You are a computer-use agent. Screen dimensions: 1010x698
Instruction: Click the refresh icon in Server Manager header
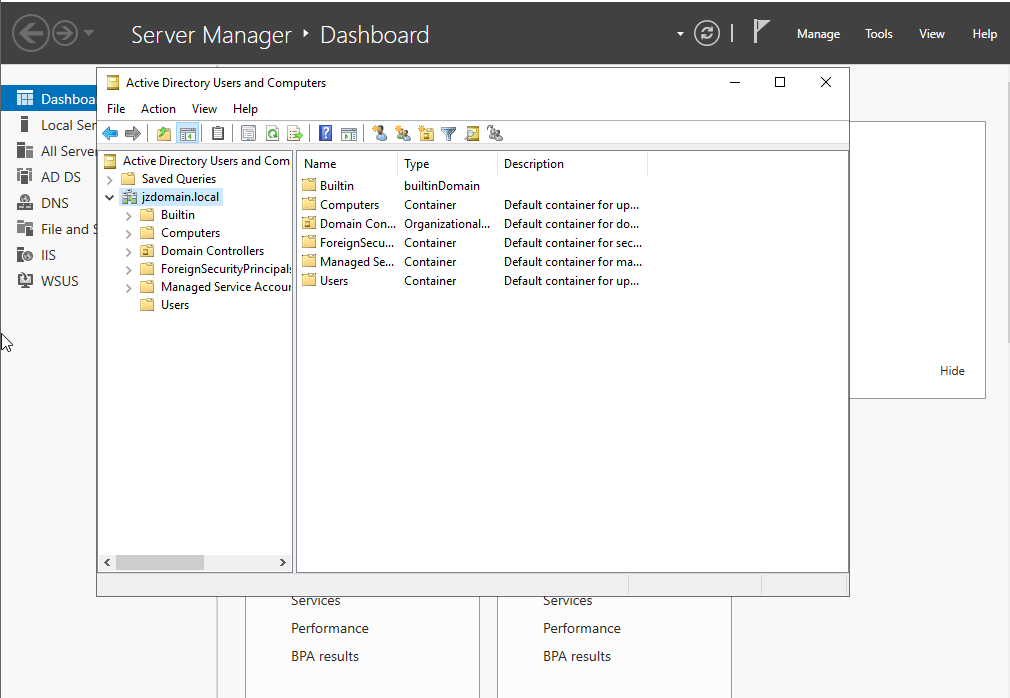tap(707, 33)
